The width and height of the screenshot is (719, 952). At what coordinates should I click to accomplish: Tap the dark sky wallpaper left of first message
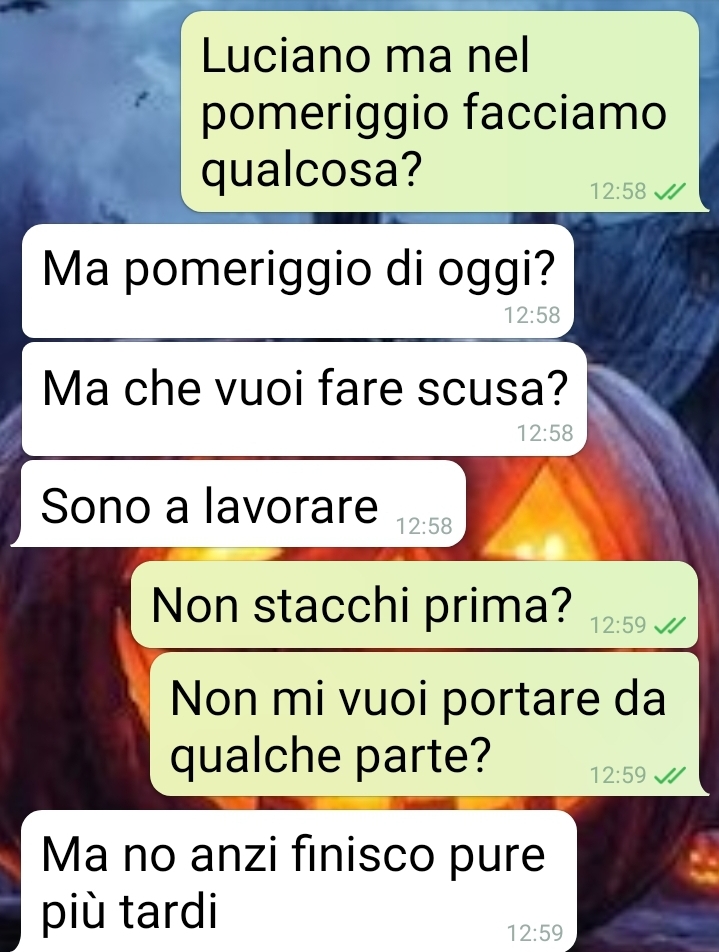[x=91, y=109]
